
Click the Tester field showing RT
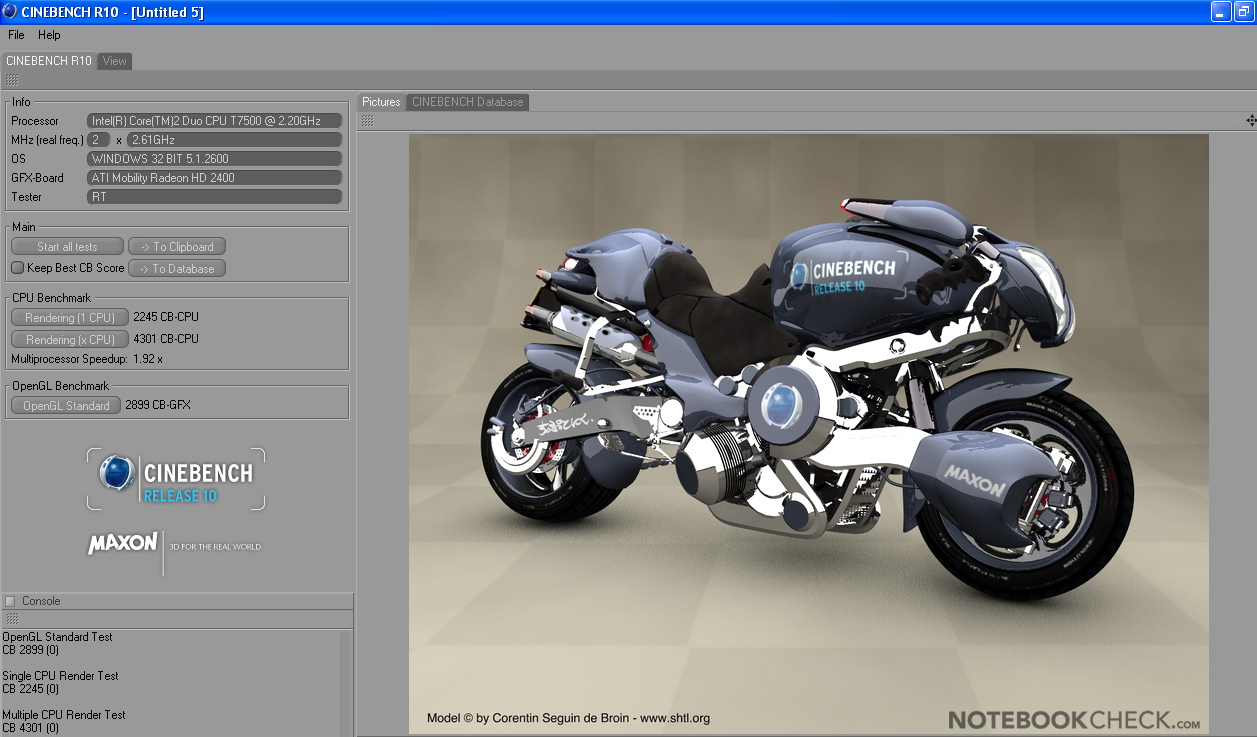coord(215,197)
